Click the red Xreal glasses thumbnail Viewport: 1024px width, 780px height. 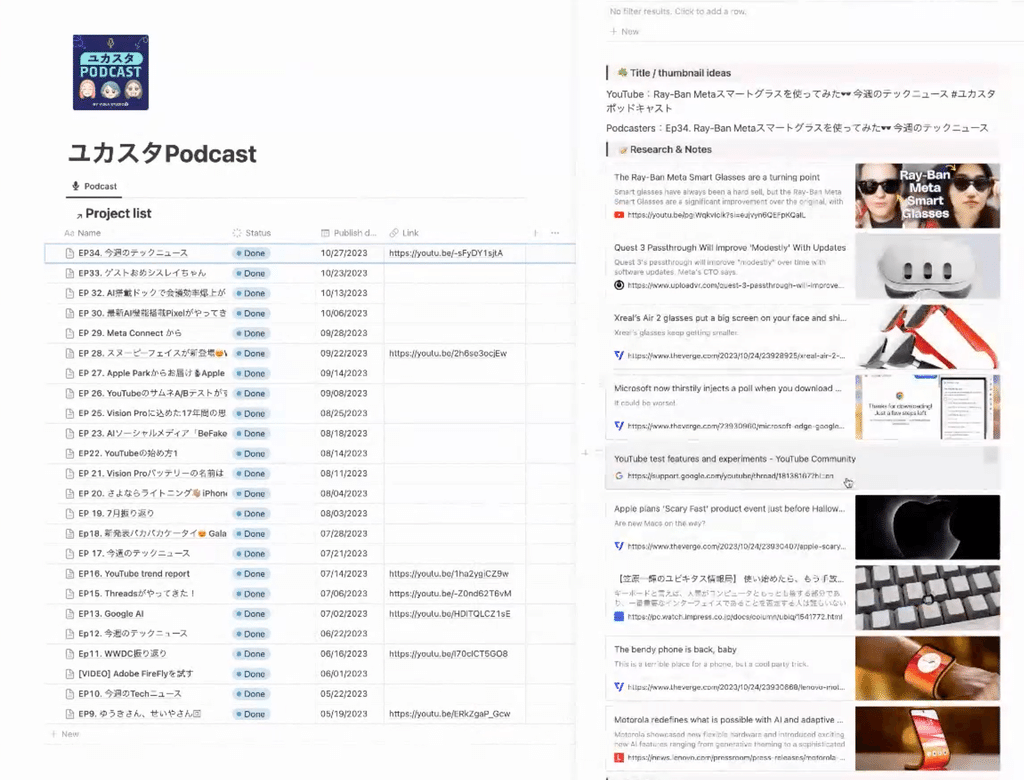pos(927,336)
